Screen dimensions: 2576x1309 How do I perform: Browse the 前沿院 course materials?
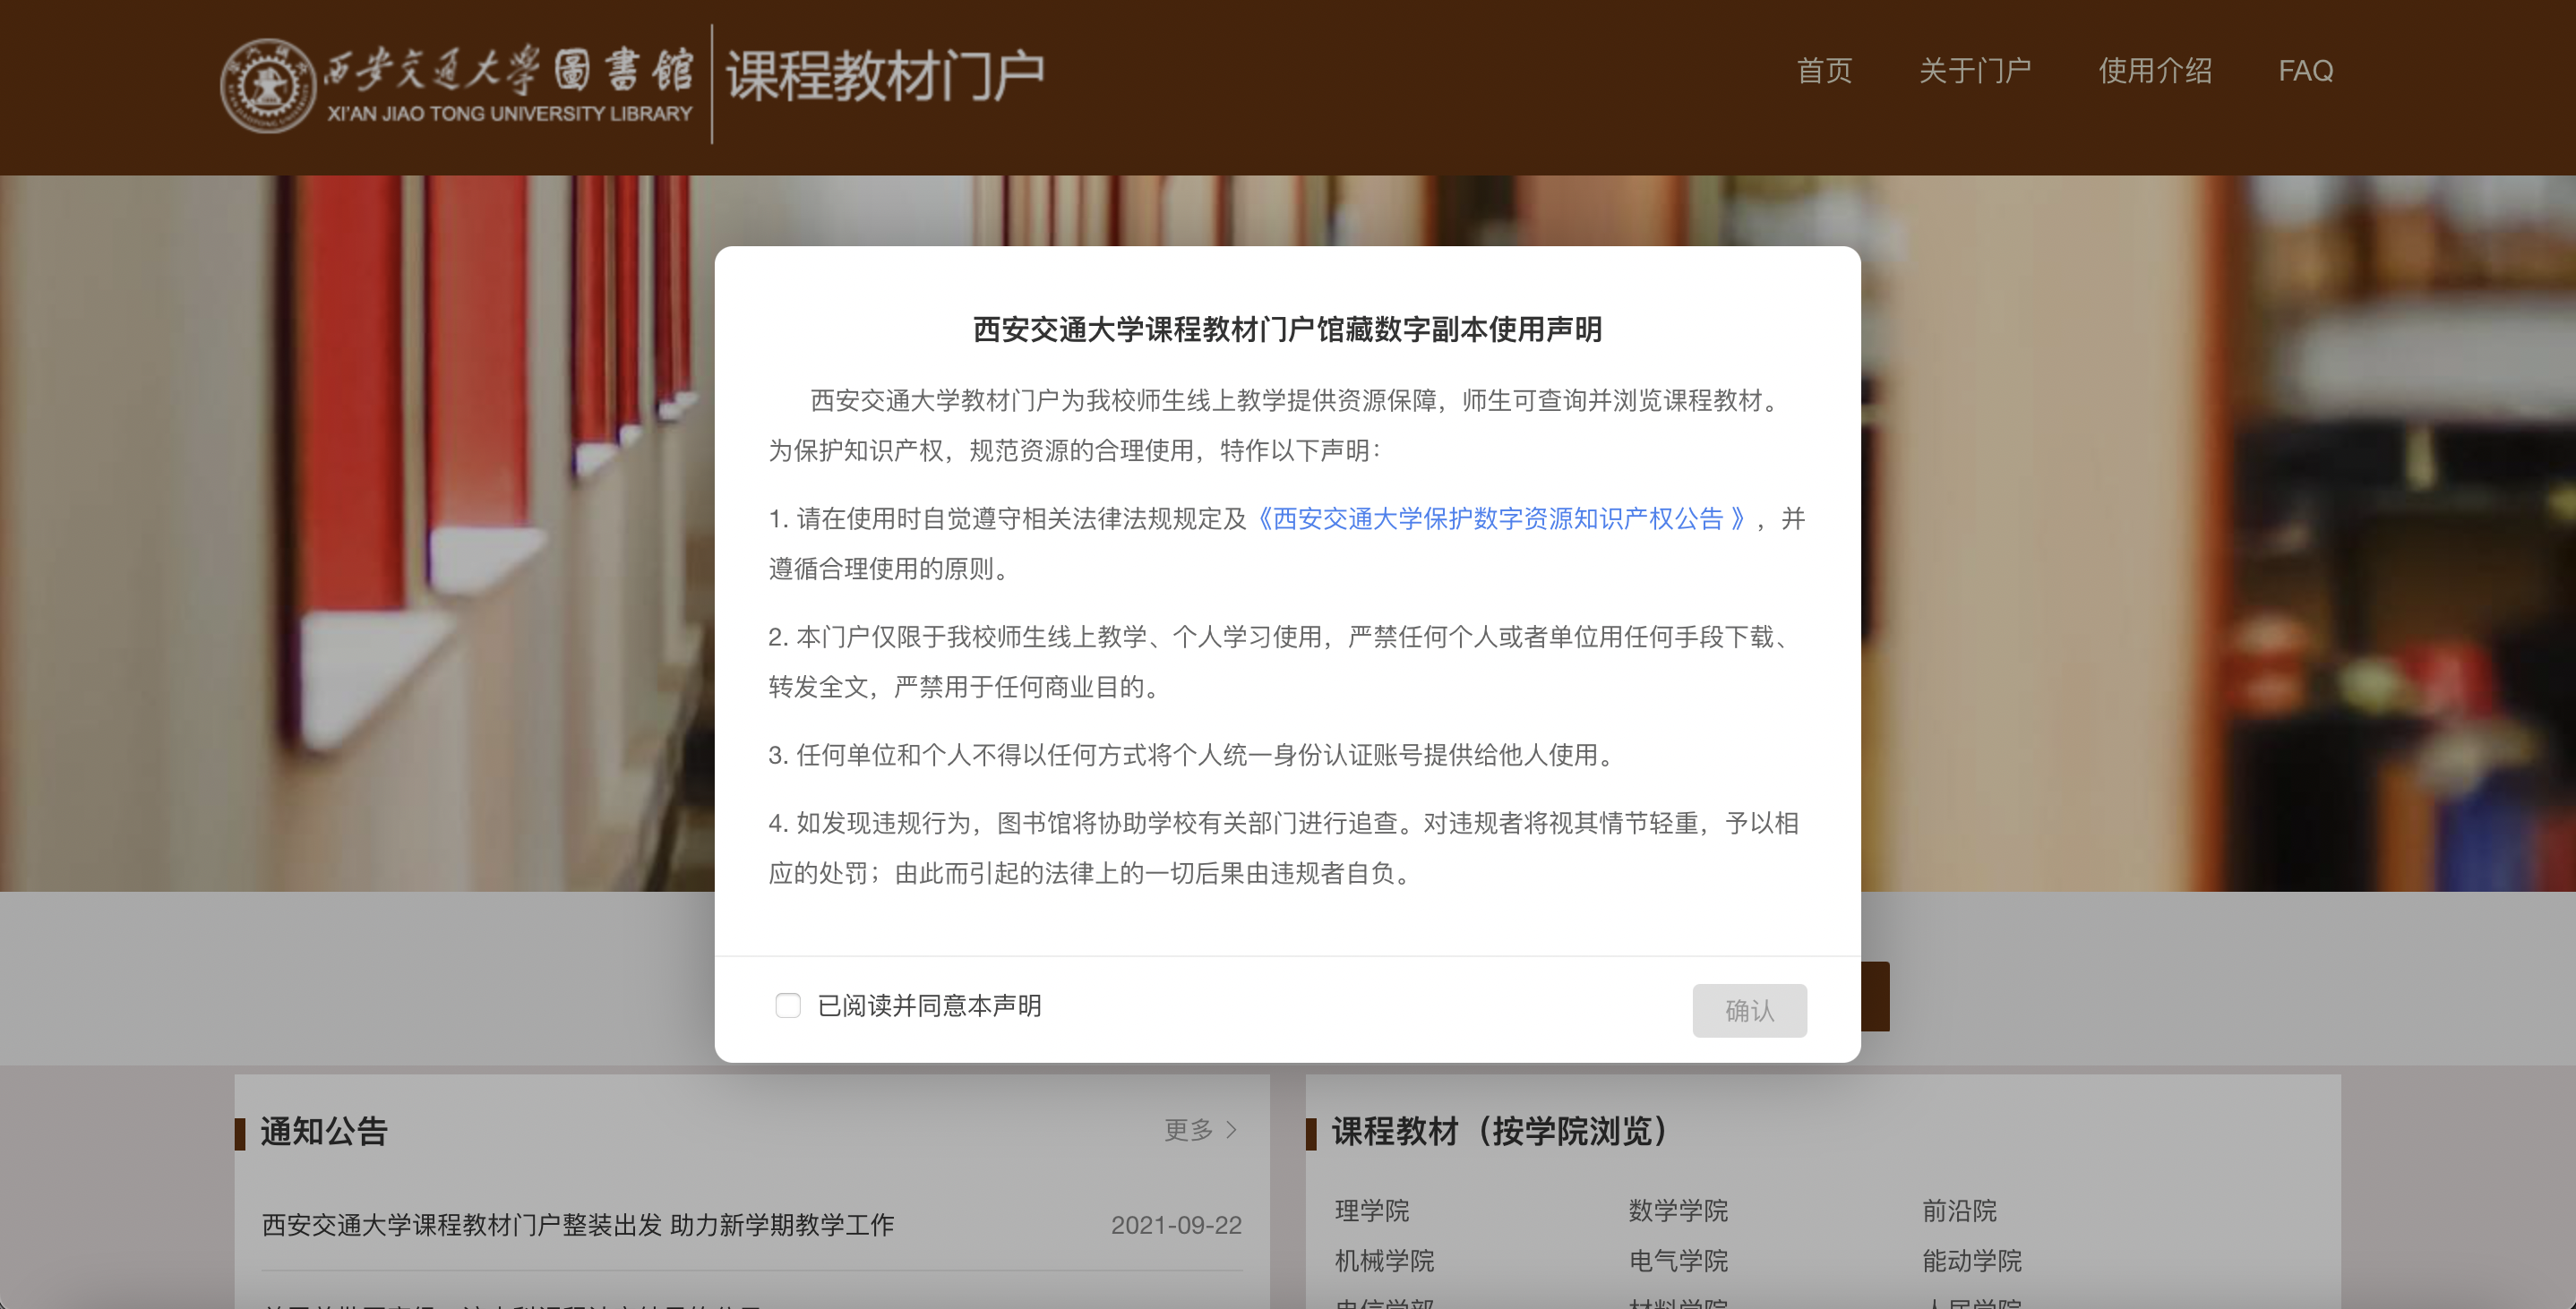click(1958, 1210)
